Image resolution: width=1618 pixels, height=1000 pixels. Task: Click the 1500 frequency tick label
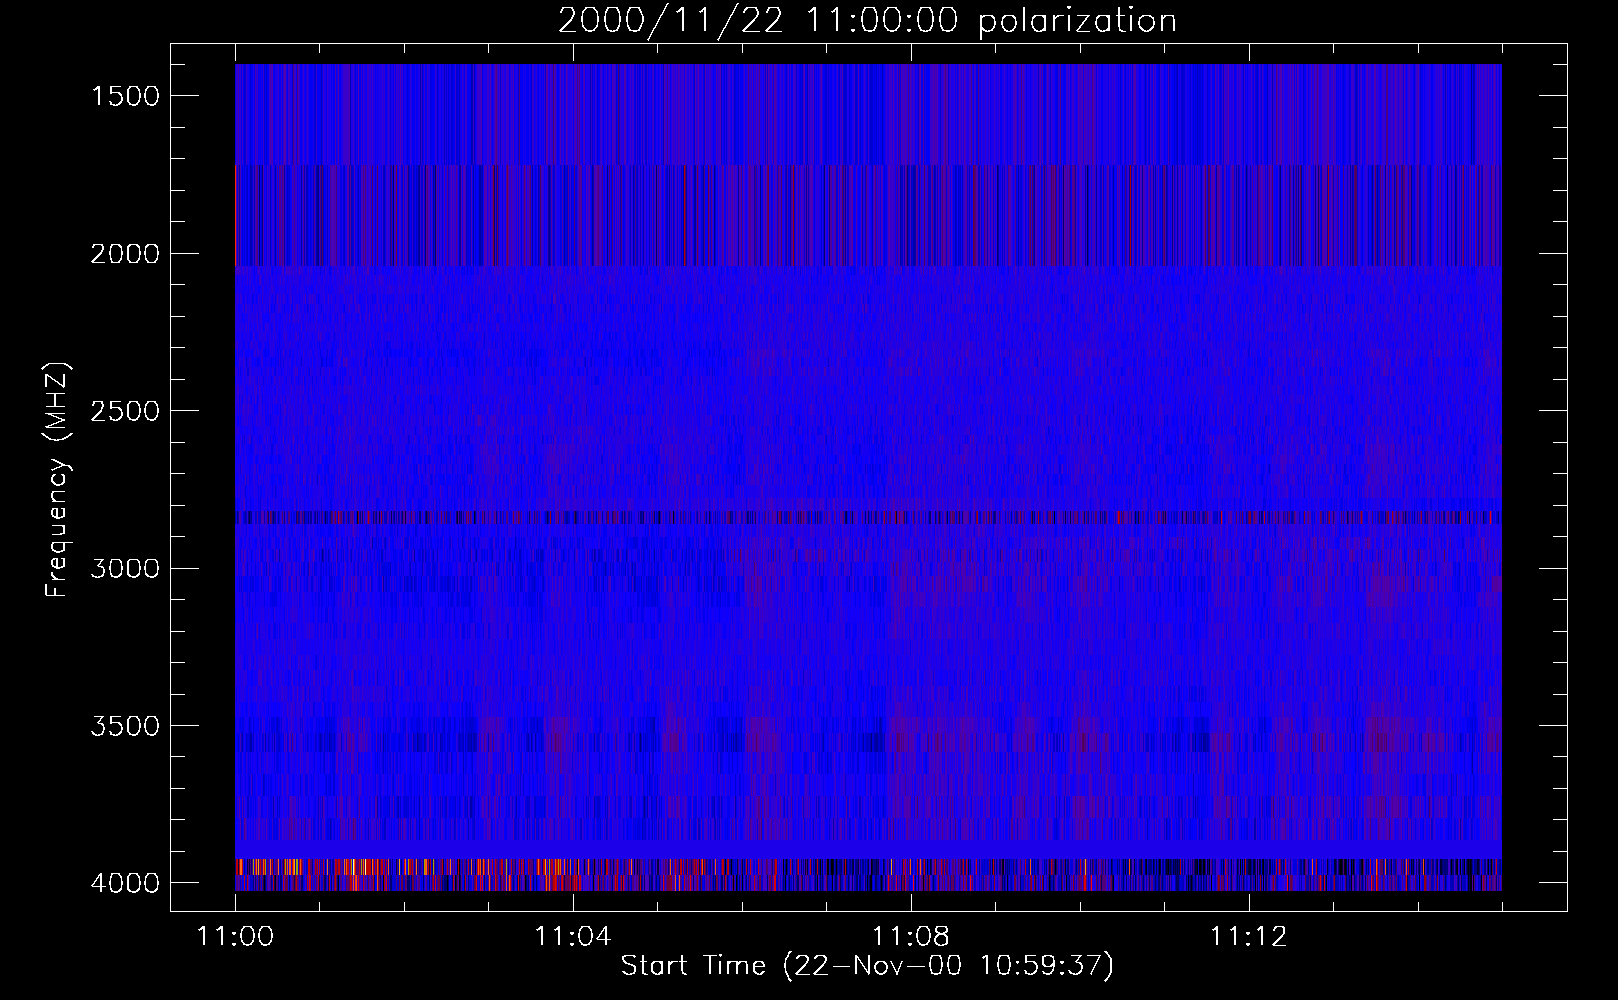click(x=125, y=96)
